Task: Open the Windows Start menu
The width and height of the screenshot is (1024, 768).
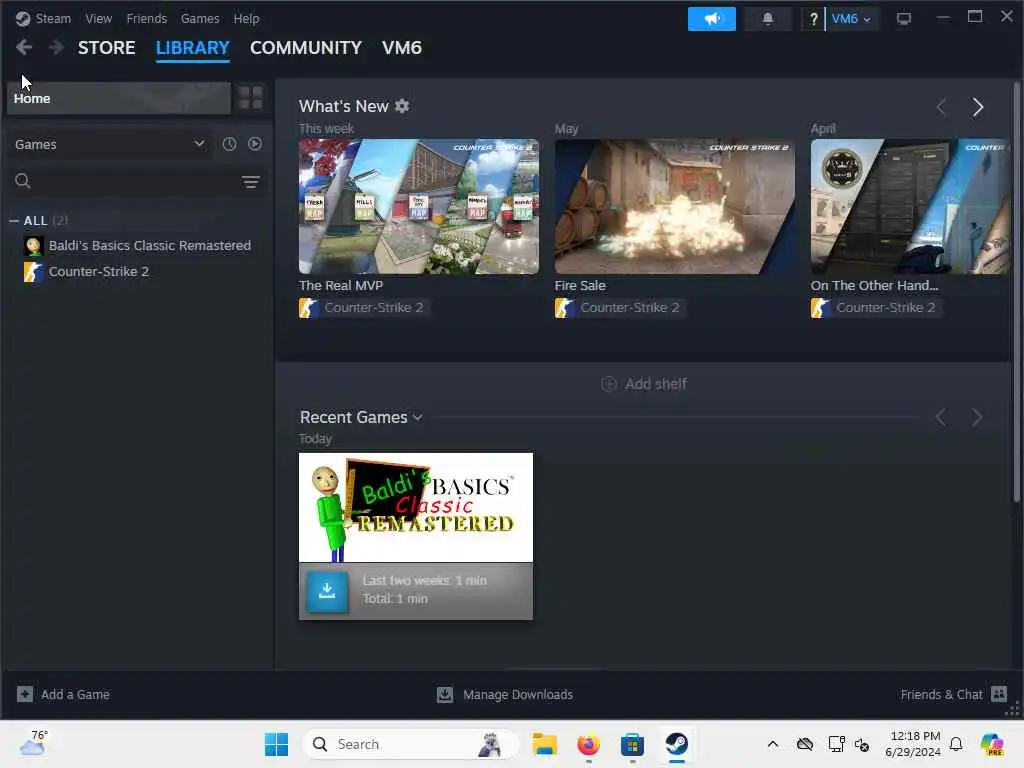Action: coord(276,744)
